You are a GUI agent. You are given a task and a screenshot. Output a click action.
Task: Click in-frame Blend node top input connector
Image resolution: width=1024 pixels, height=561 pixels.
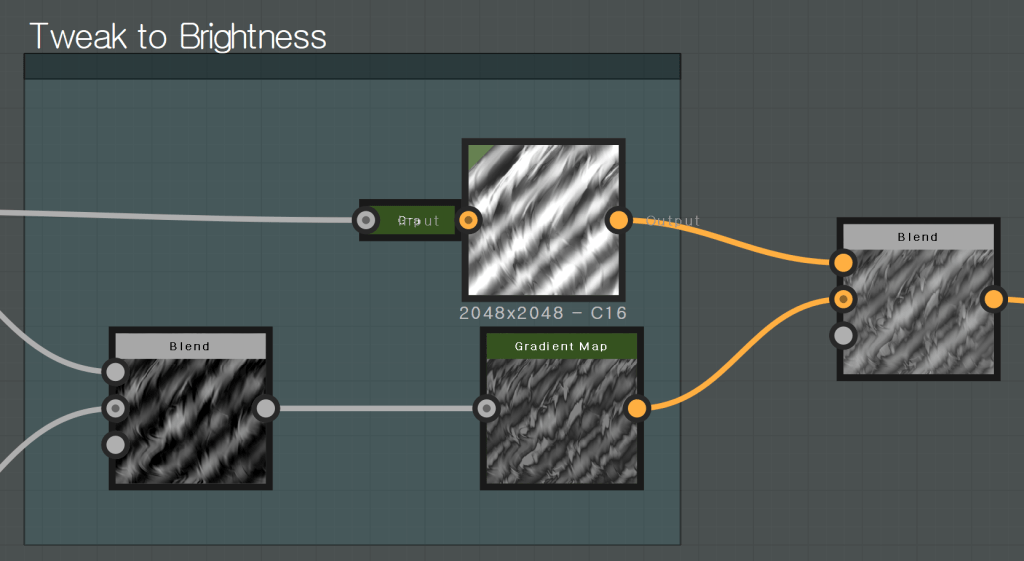pyautogui.click(x=116, y=372)
